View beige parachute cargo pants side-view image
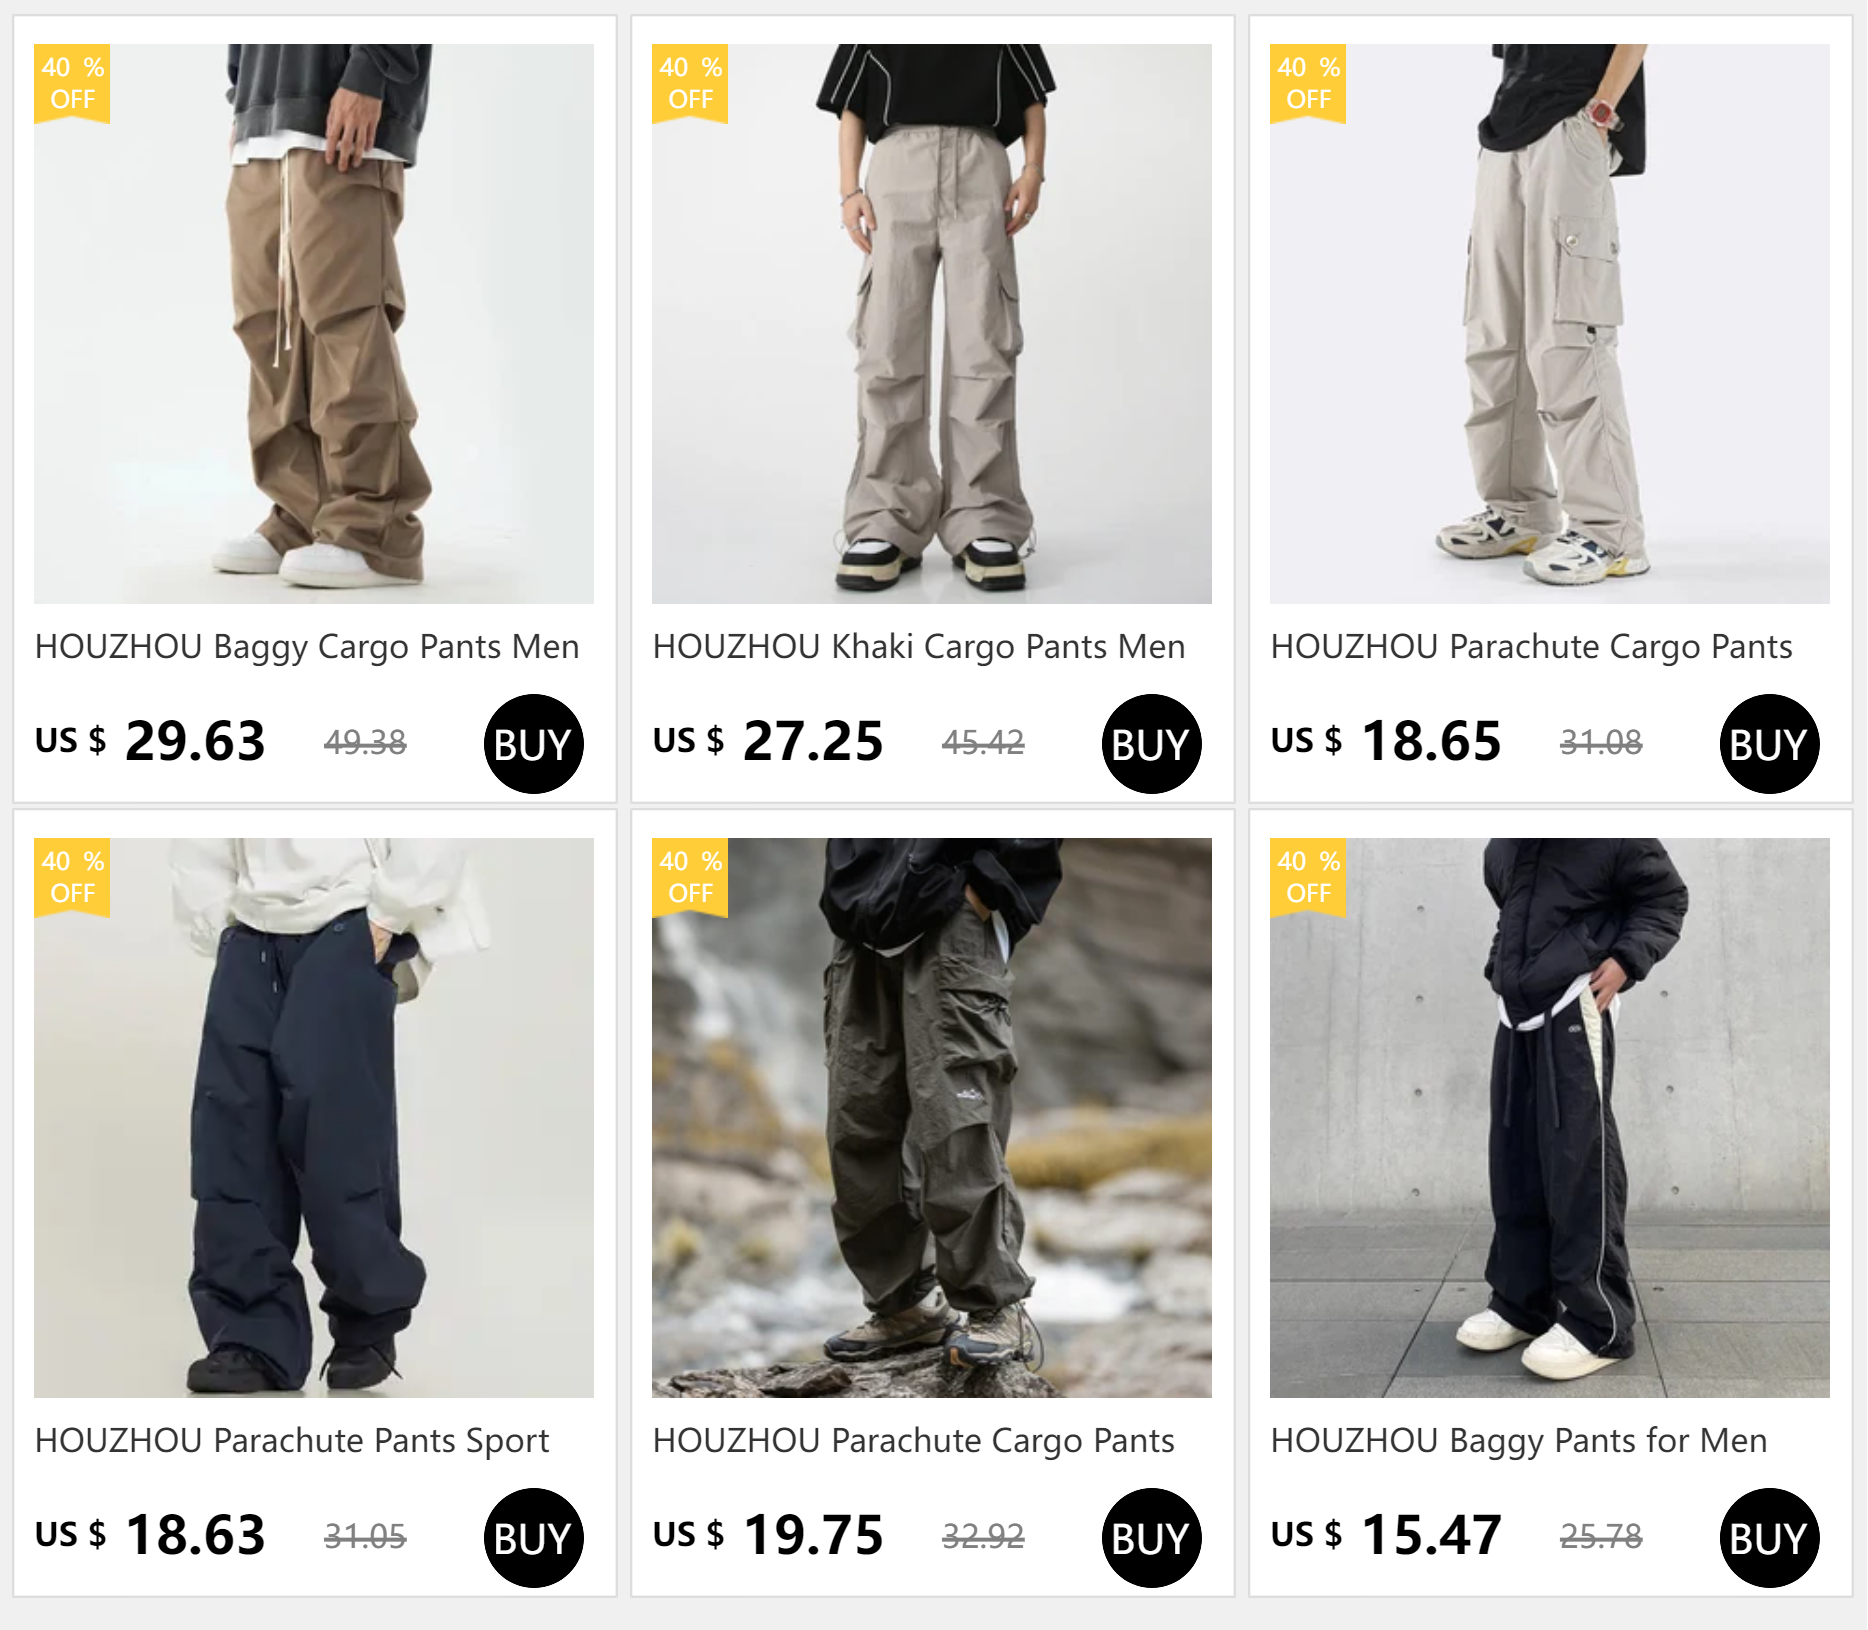1868x1630 pixels. tap(1550, 324)
